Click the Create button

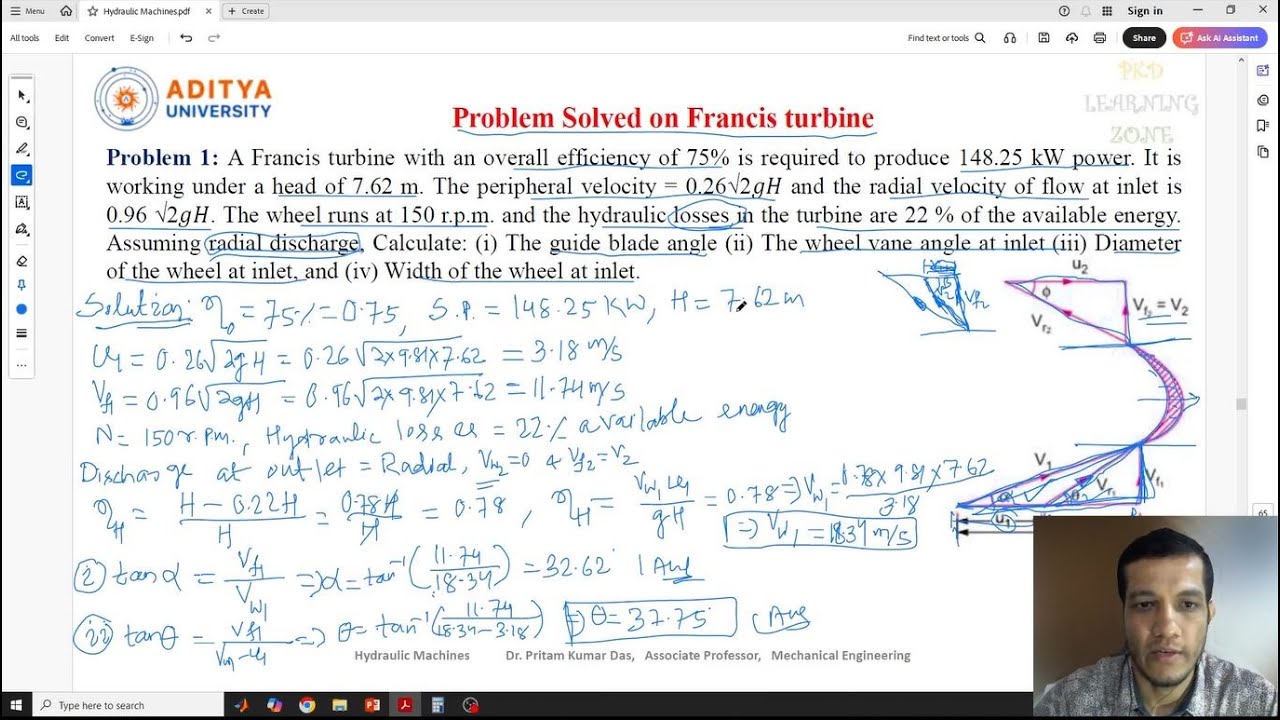coord(246,11)
